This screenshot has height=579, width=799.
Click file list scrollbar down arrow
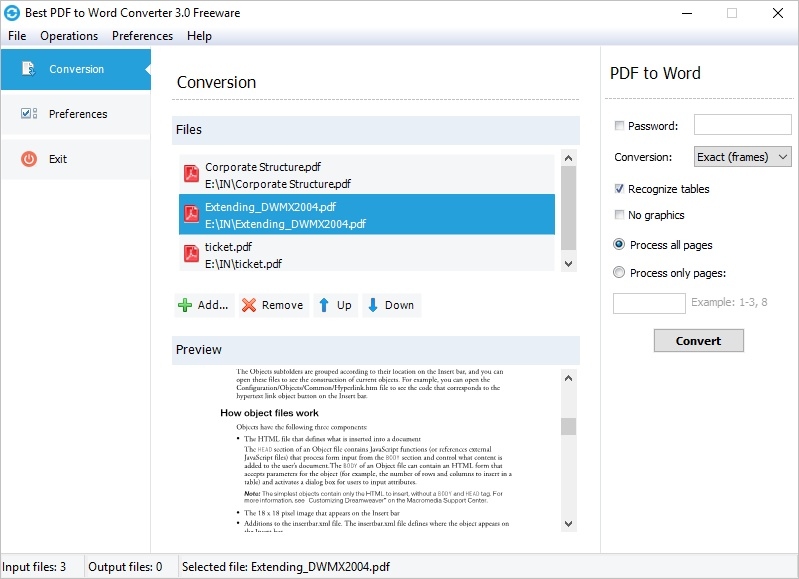[569, 264]
